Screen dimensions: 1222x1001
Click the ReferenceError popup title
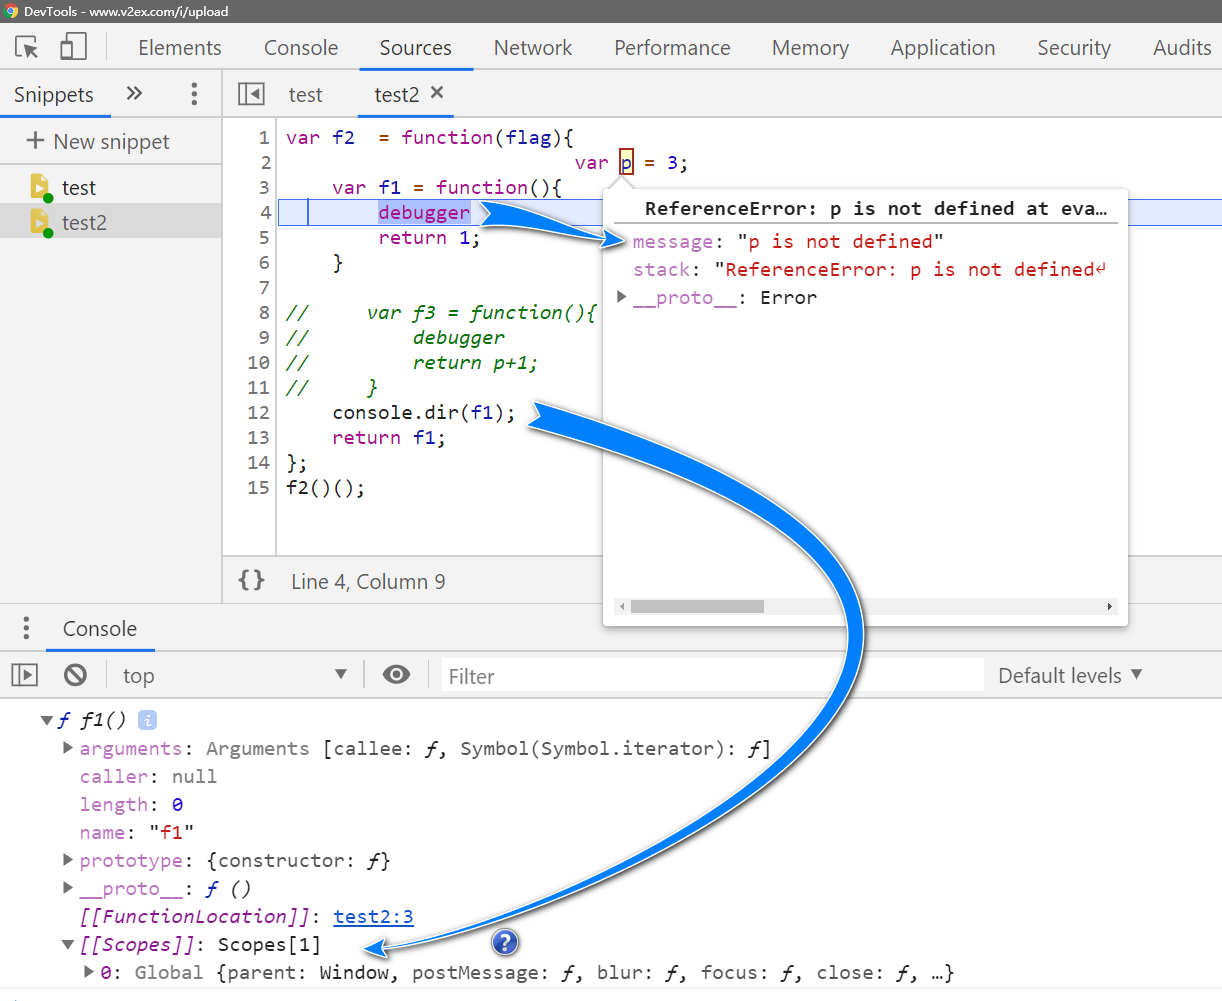(876, 208)
